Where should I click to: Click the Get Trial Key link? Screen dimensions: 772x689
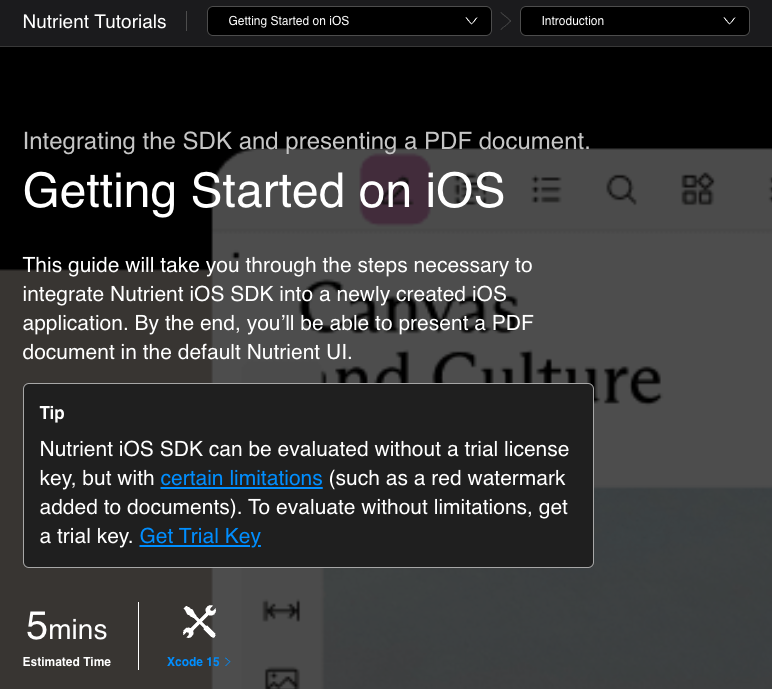point(200,536)
